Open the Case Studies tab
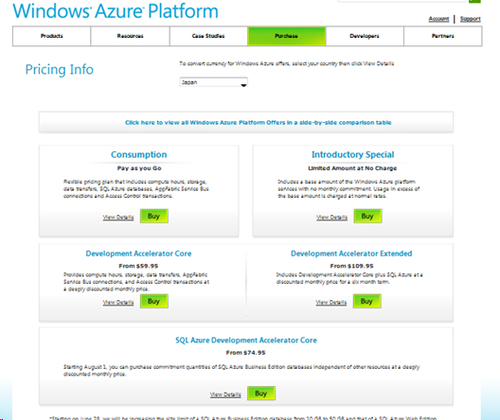500x420 pixels. coord(208,36)
